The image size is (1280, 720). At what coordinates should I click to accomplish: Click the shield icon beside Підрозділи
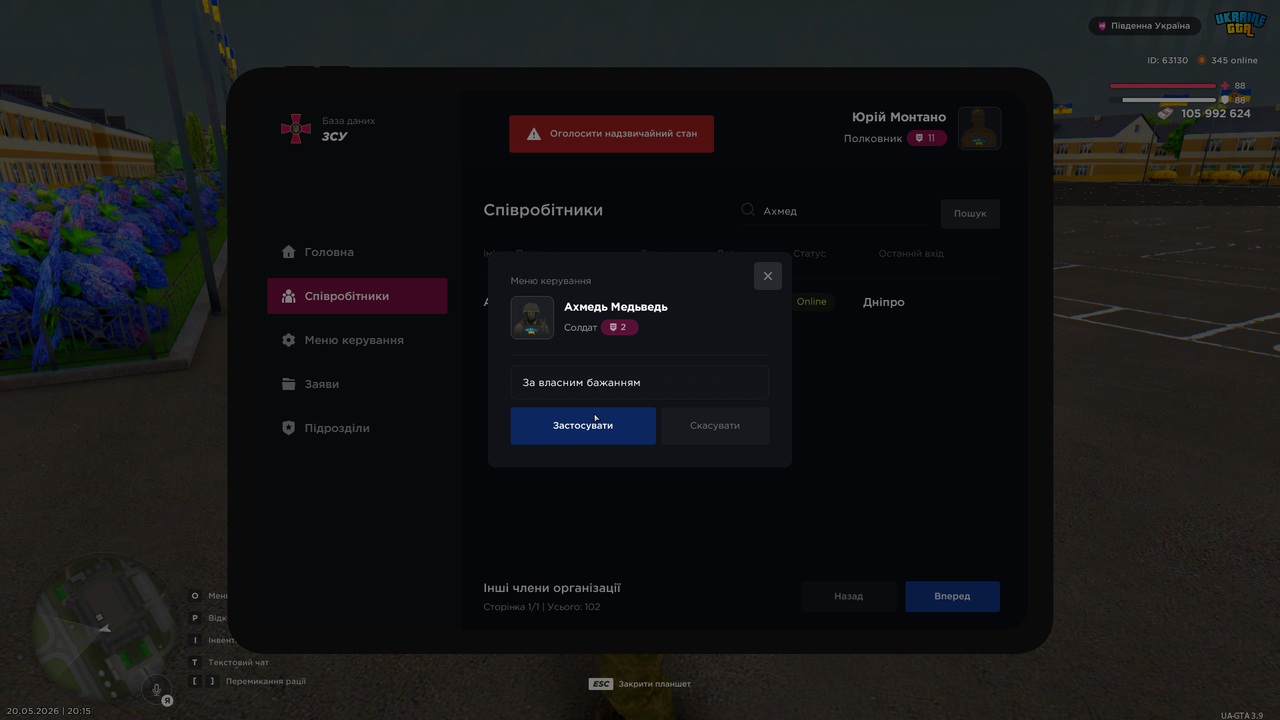[x=289, y=428]
